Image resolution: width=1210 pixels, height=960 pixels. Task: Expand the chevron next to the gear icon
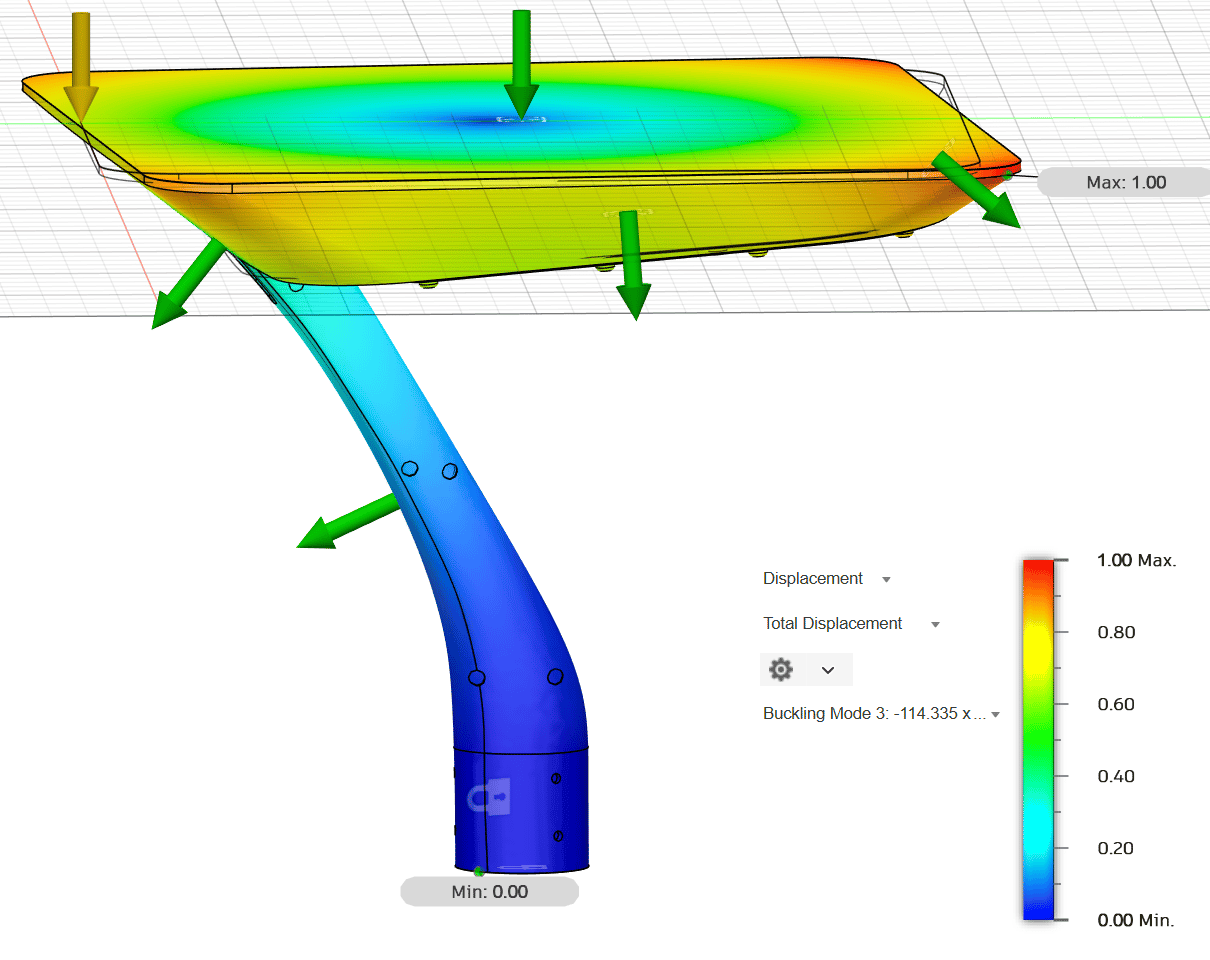click(828, 670)
